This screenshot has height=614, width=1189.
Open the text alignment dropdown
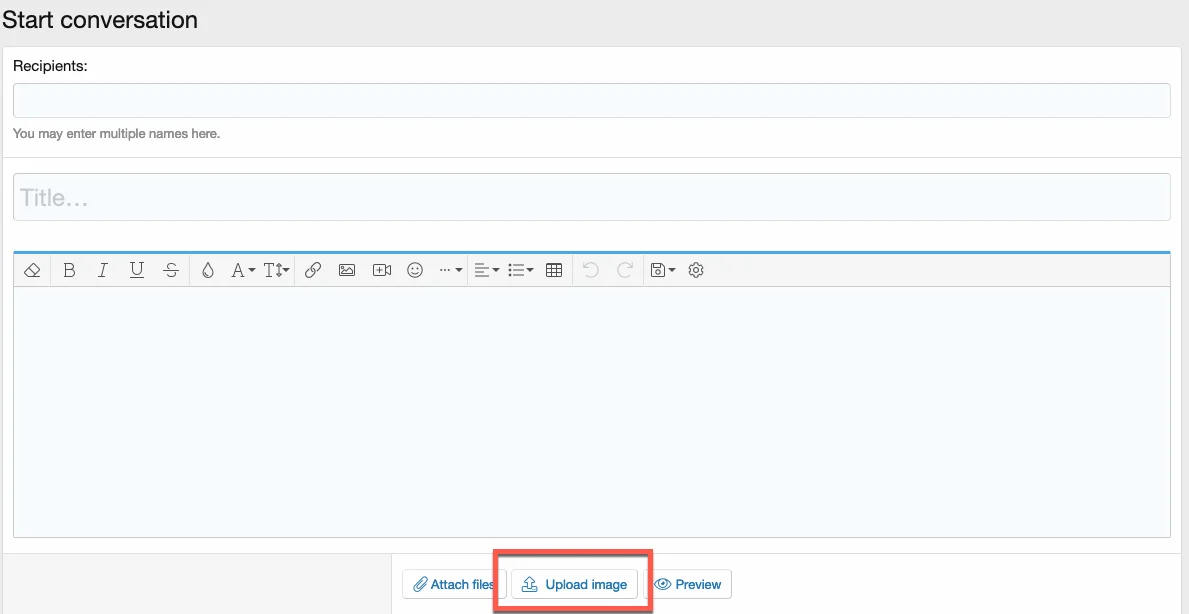click(x=486, y=270)
